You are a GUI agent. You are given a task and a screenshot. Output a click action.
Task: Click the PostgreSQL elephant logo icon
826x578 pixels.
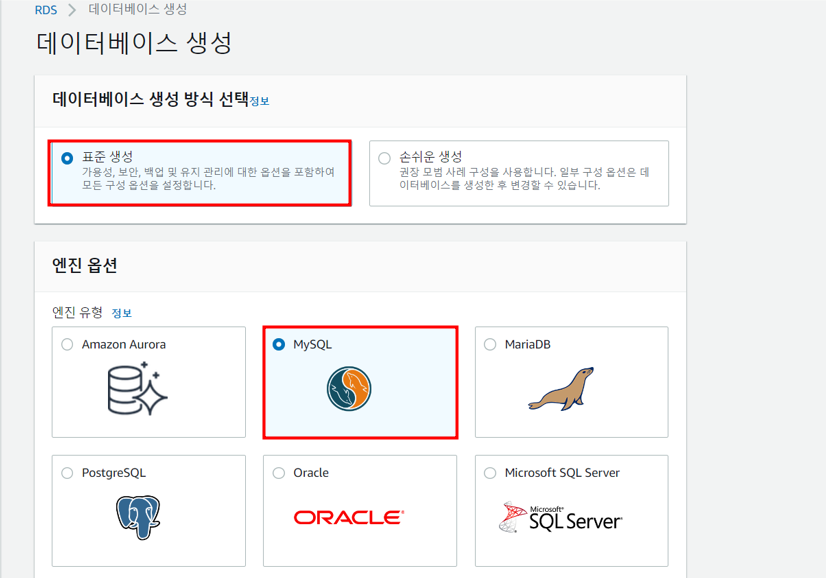point(138,517)
